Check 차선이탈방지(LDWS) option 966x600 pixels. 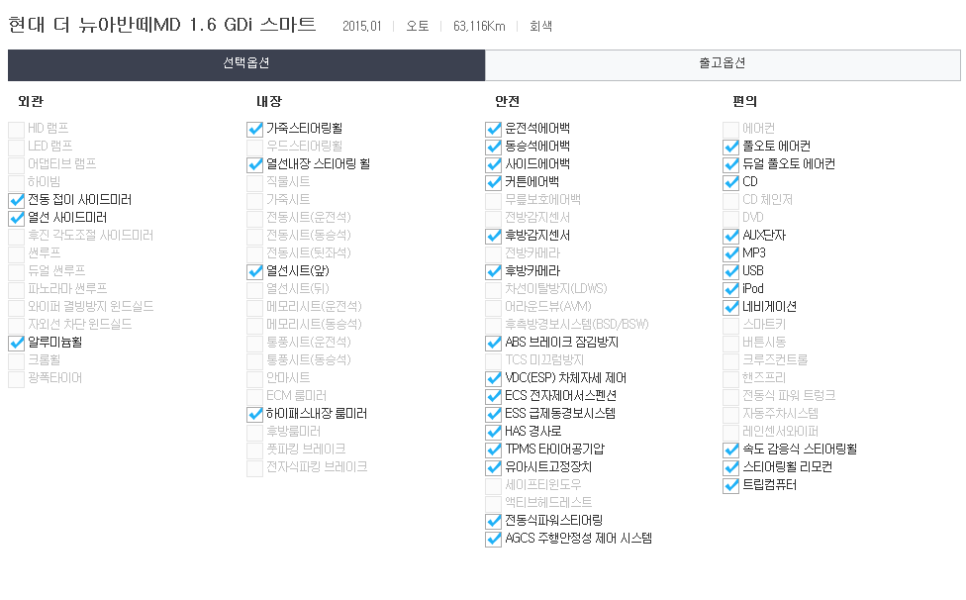point(493,290)
